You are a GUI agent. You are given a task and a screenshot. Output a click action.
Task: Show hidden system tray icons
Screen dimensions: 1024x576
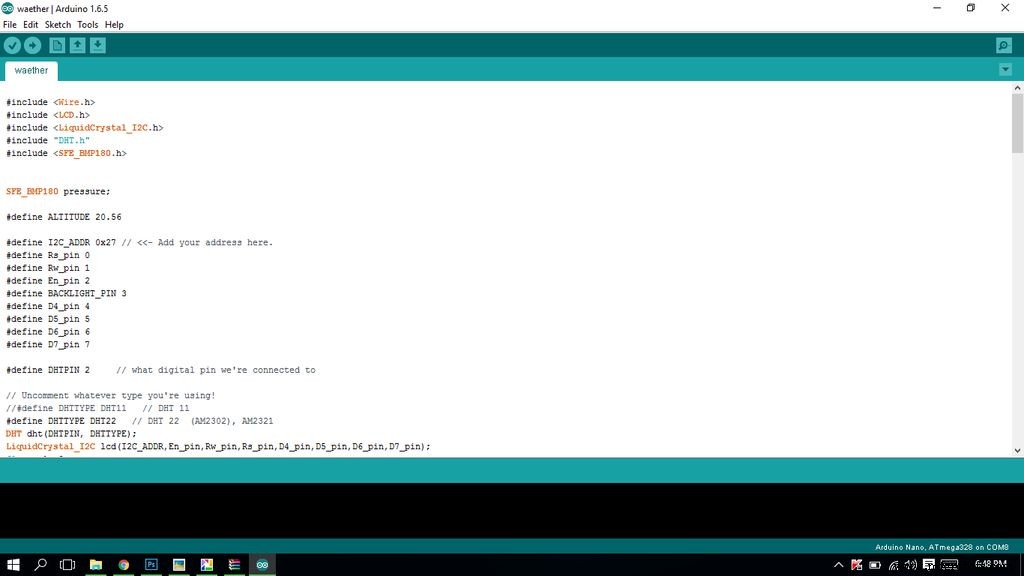(839, 565)
